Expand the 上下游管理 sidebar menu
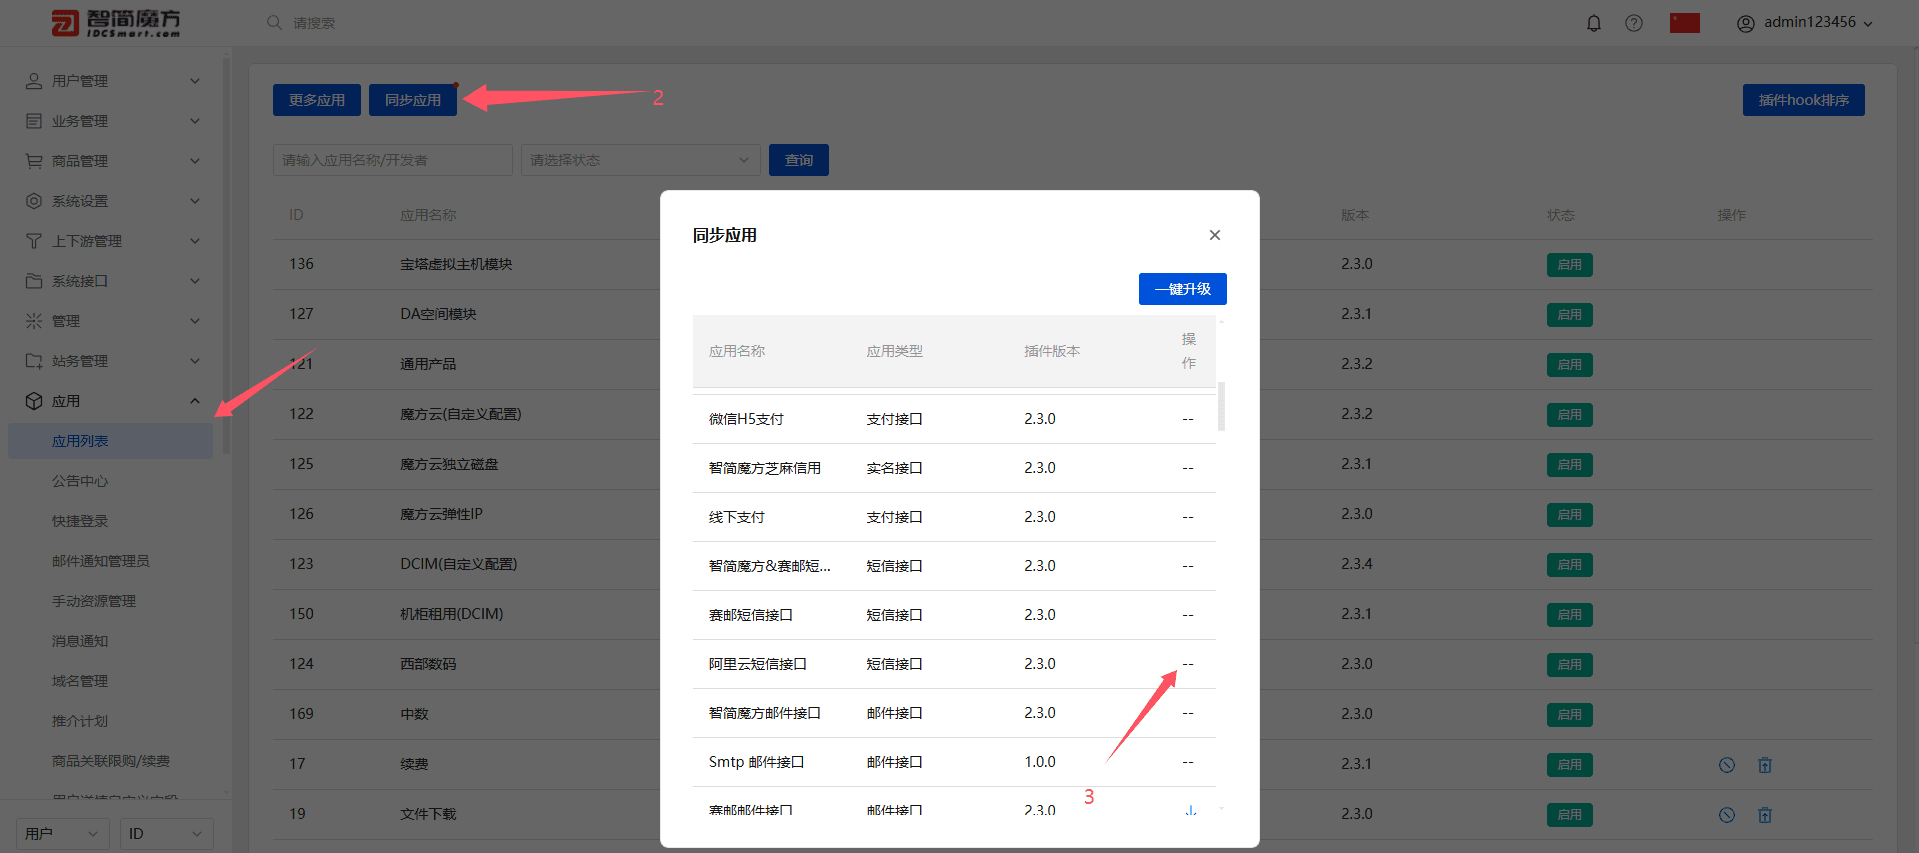Viewport: 1919px width, 853px height. 113,241
